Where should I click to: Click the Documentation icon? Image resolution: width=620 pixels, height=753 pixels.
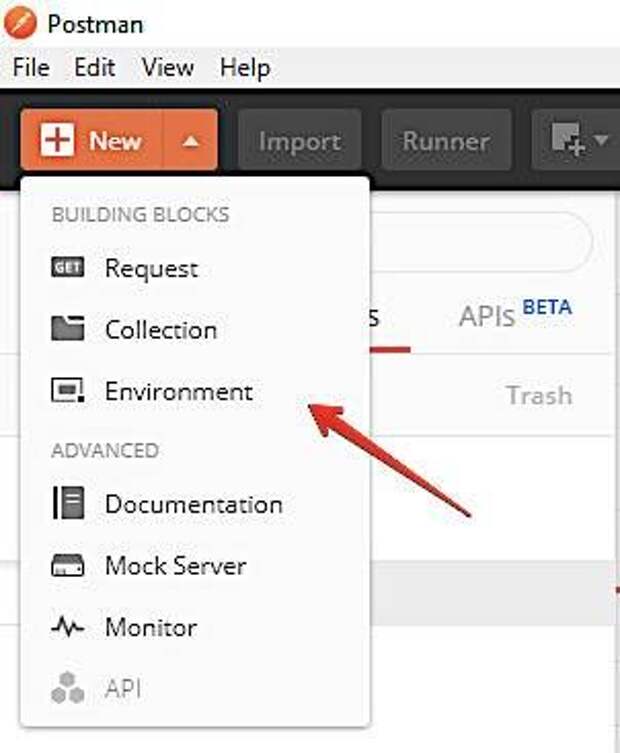click(68, 504)
